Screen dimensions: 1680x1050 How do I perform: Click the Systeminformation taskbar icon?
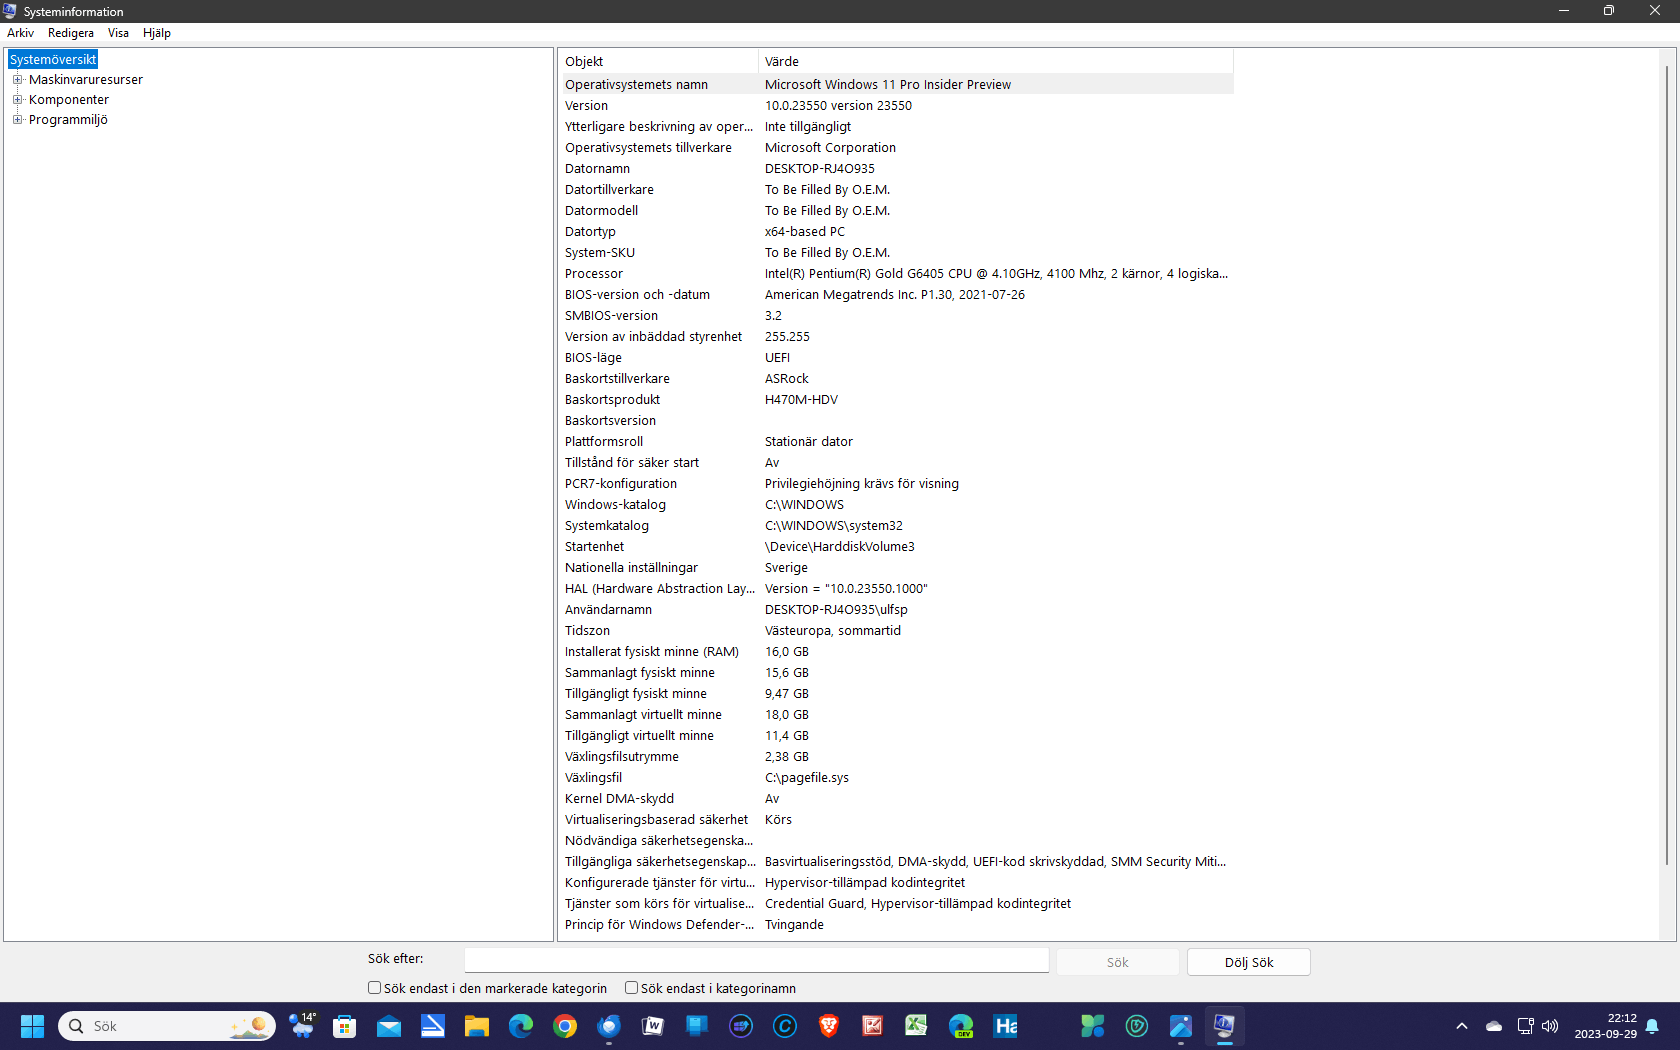[x=1225, y=1026]
